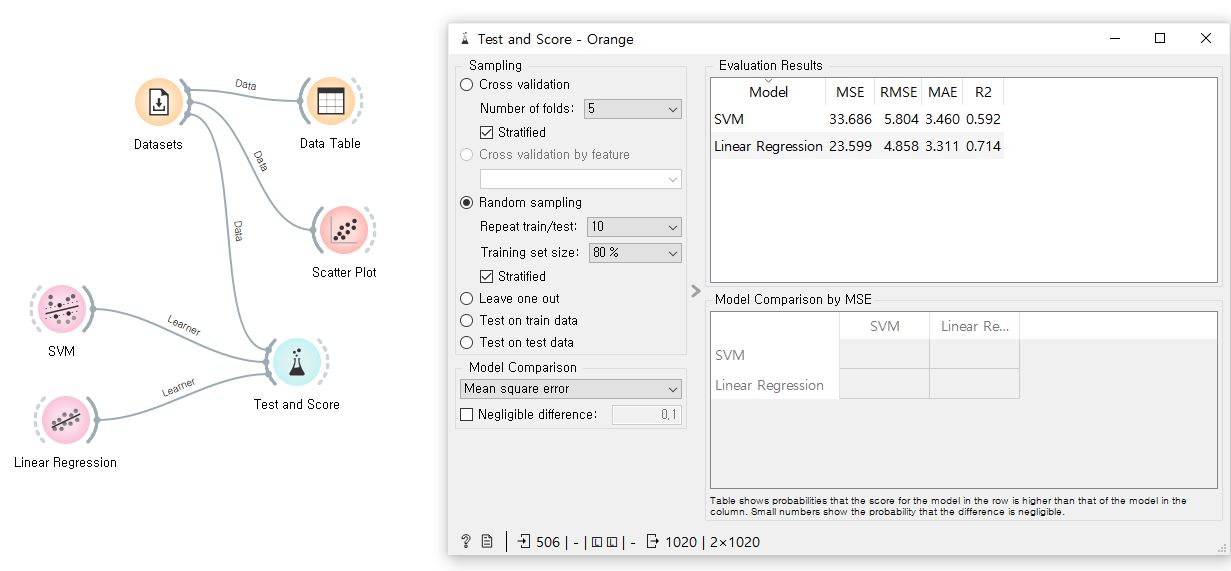This screenshot has width=1231, height=571.
Task: Open the Number of folds dropdown
Action: tap(632, 109)
